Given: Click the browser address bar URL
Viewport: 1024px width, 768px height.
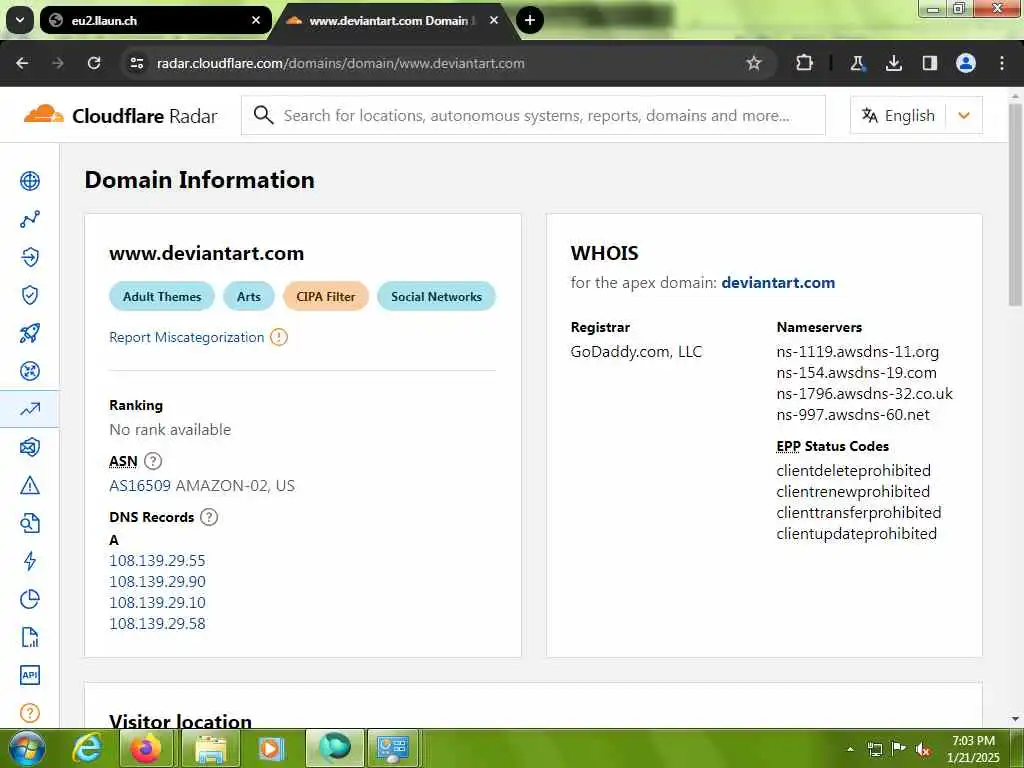Looking at the screenshot, I should (x=340, y=63).
